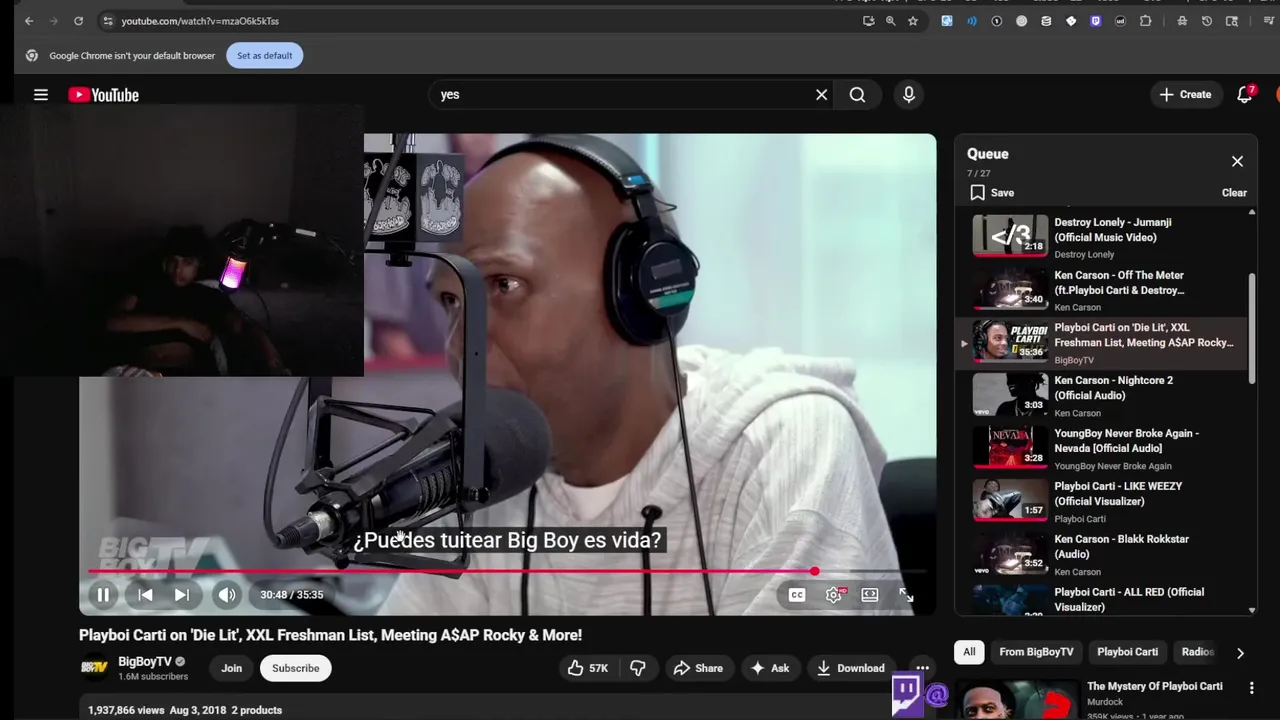
Task: Go back in browser history
Action: (x=29, y=21)
